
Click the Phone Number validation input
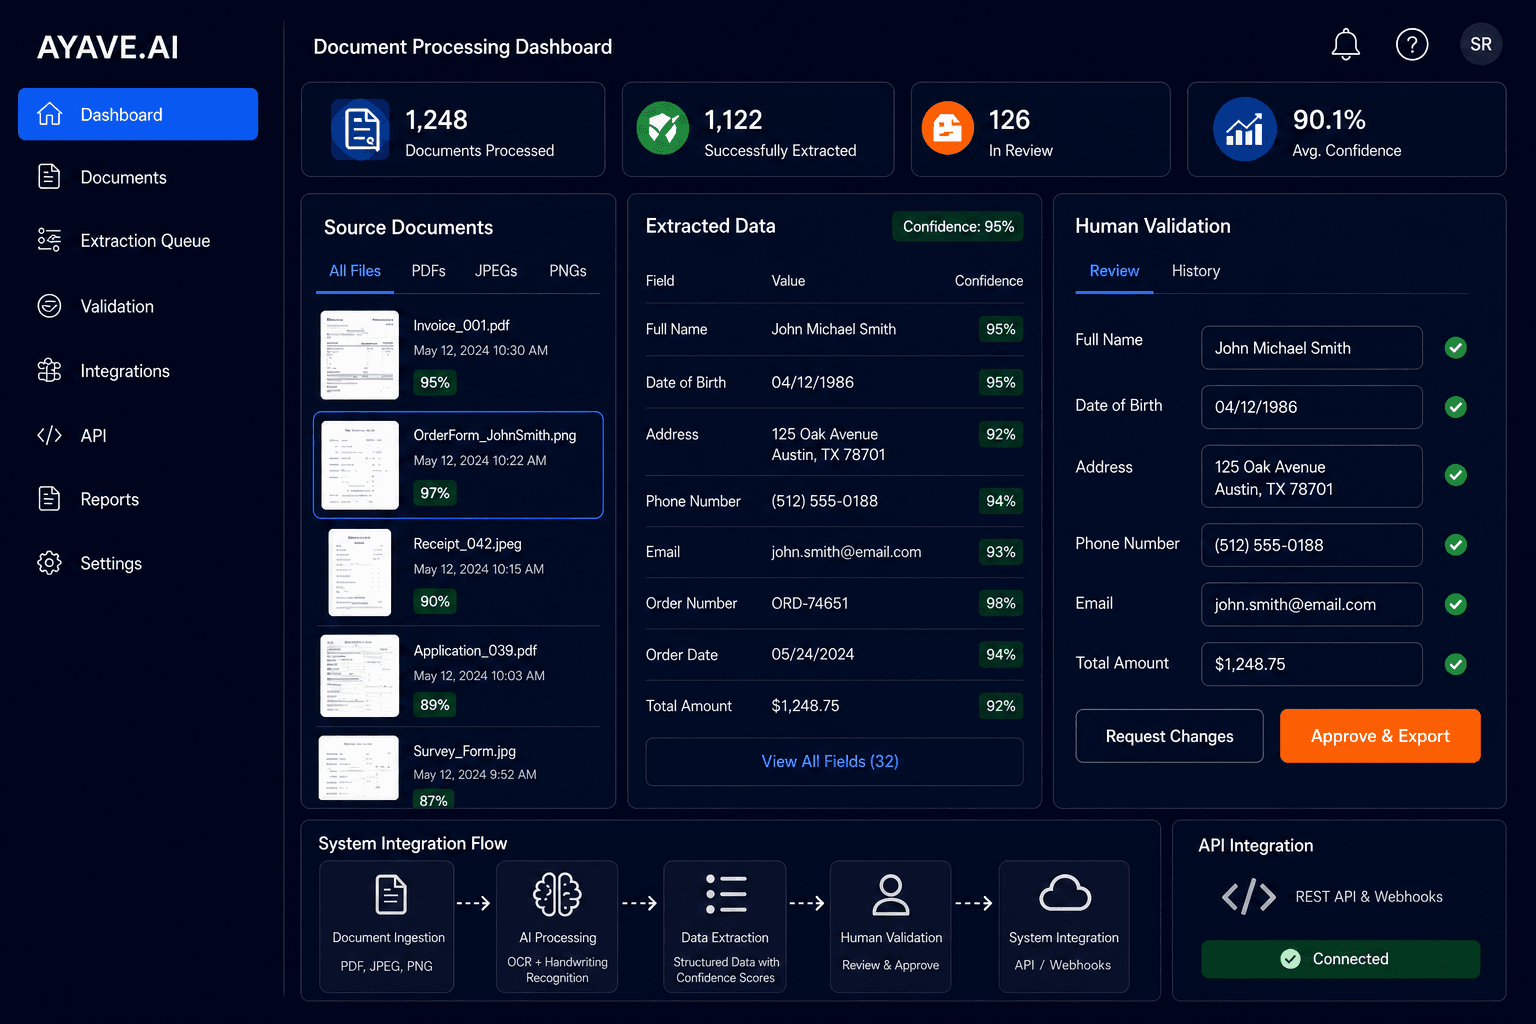(x=1312, y=545)
